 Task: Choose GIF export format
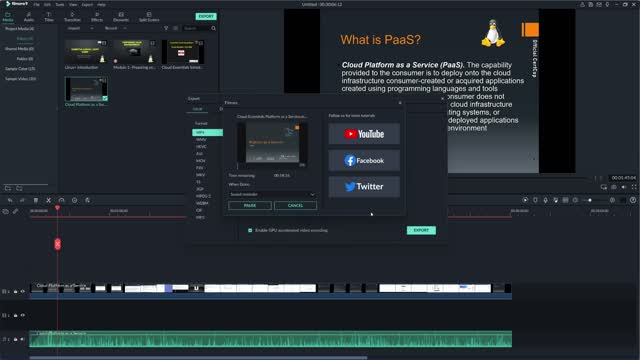click(199, 210)
